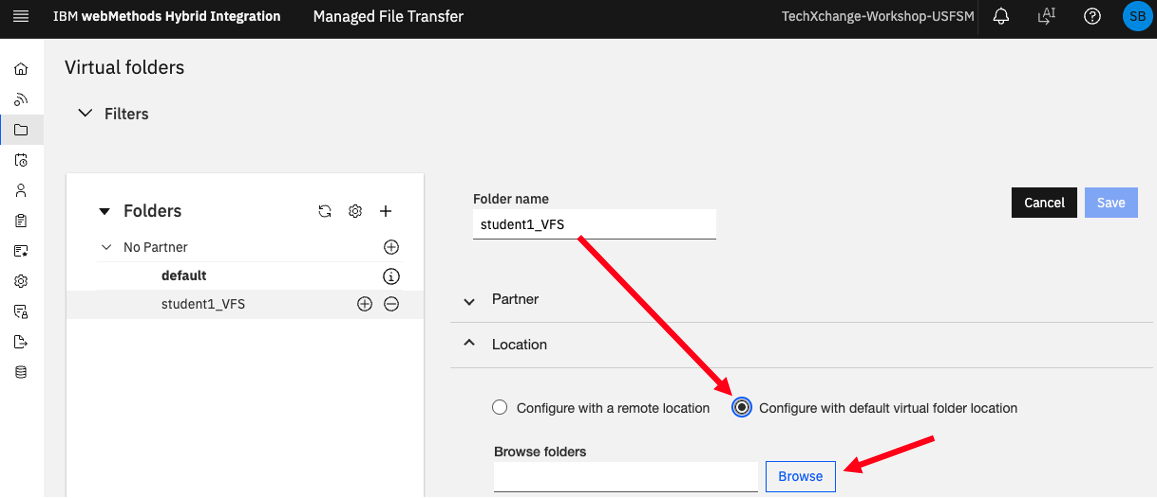Open the notifications bell

coord(1001,16)
